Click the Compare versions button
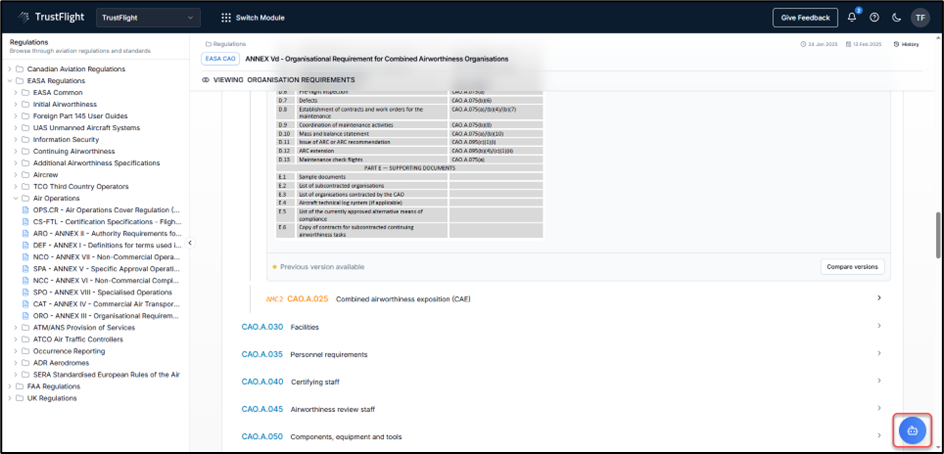This screenshot has height=454, width=944. 853,267
